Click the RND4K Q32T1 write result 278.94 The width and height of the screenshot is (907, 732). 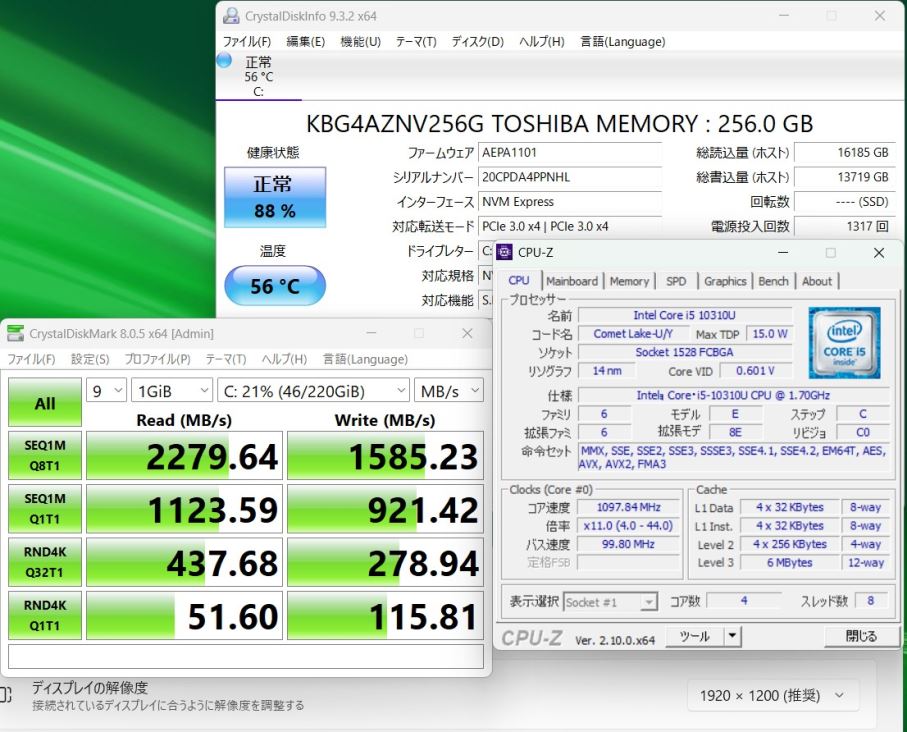click(x=385, y=562)
